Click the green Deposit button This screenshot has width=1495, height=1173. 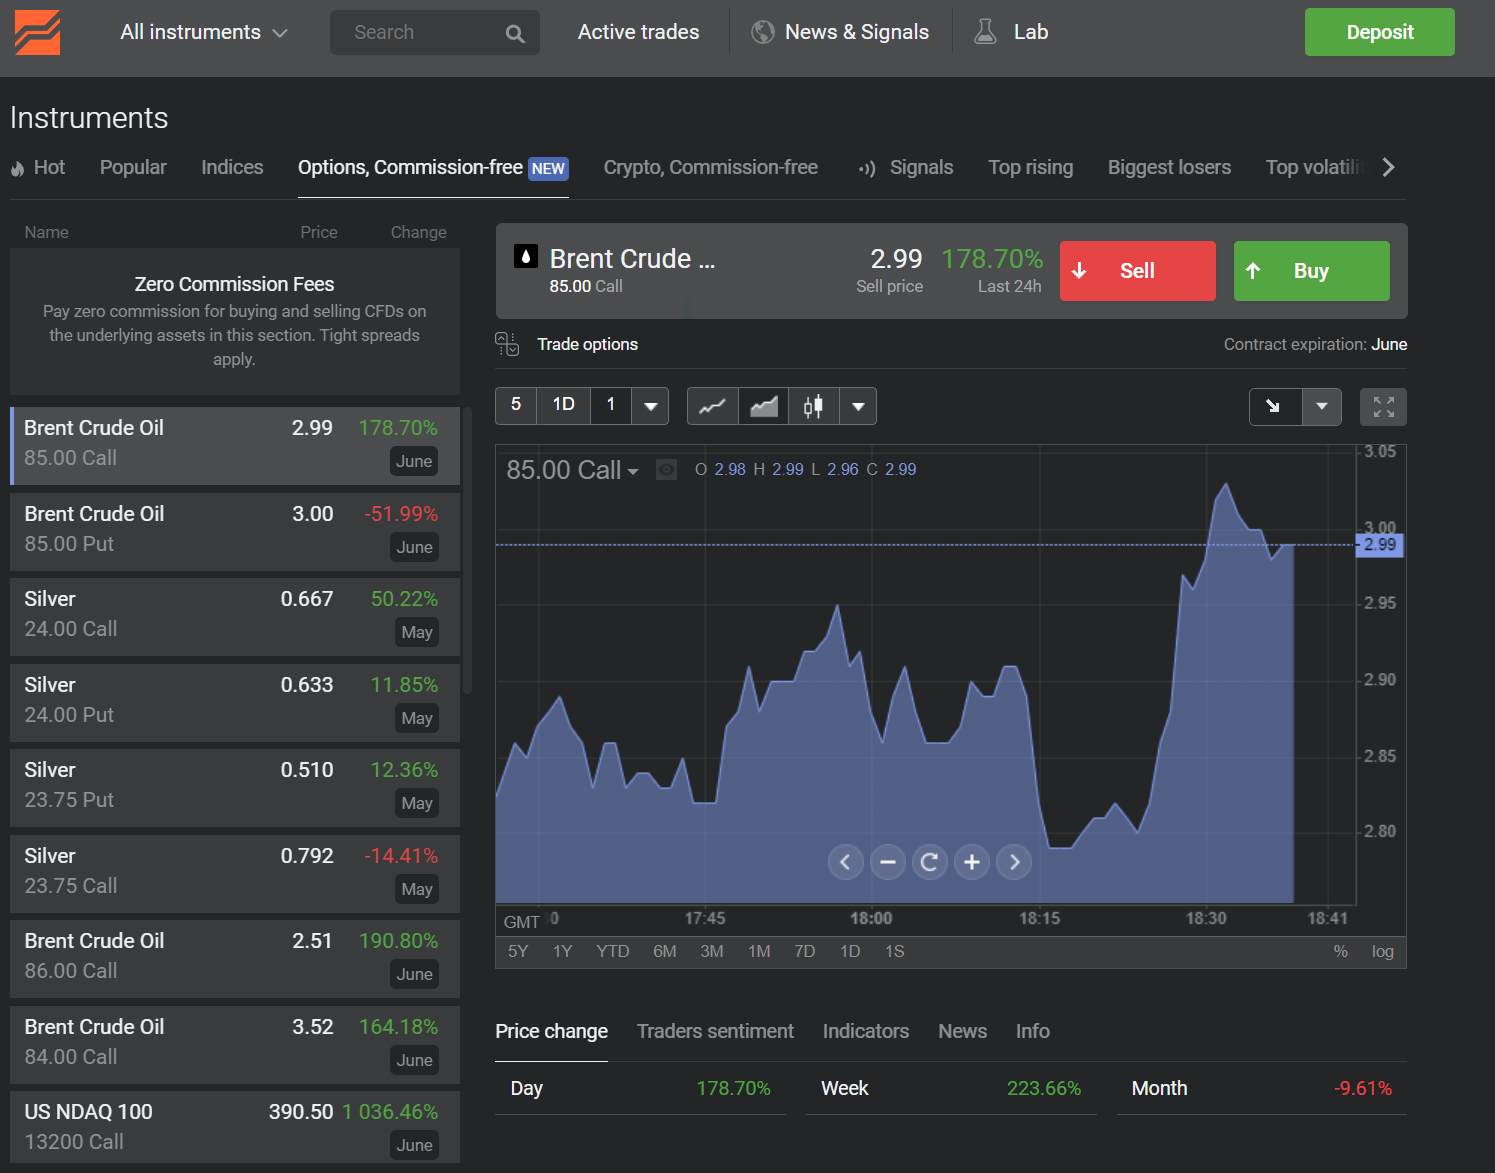coord(1379,31)
